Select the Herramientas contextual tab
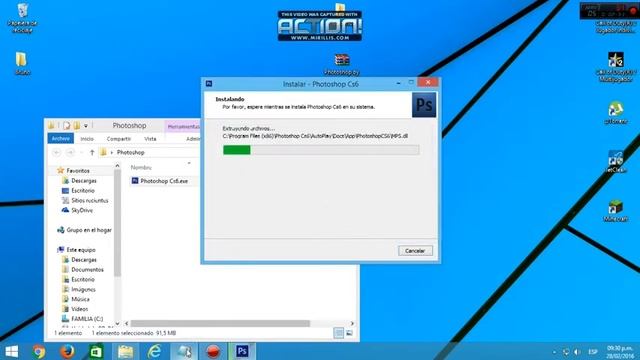The width and height of the screenshot is (640, 360). 183,127
